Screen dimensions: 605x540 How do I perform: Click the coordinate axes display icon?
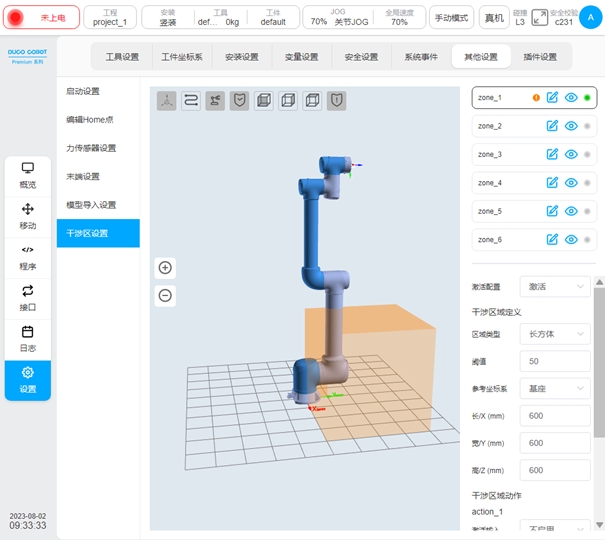click(166, 100)
